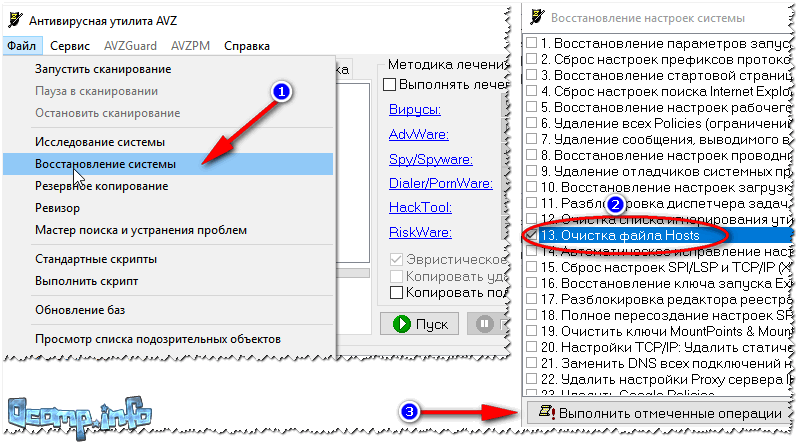Image resolution: width=804 pixels, height=443 pixels.
Task: Click the grey pause button icon
Action: (x=484, y=324)
